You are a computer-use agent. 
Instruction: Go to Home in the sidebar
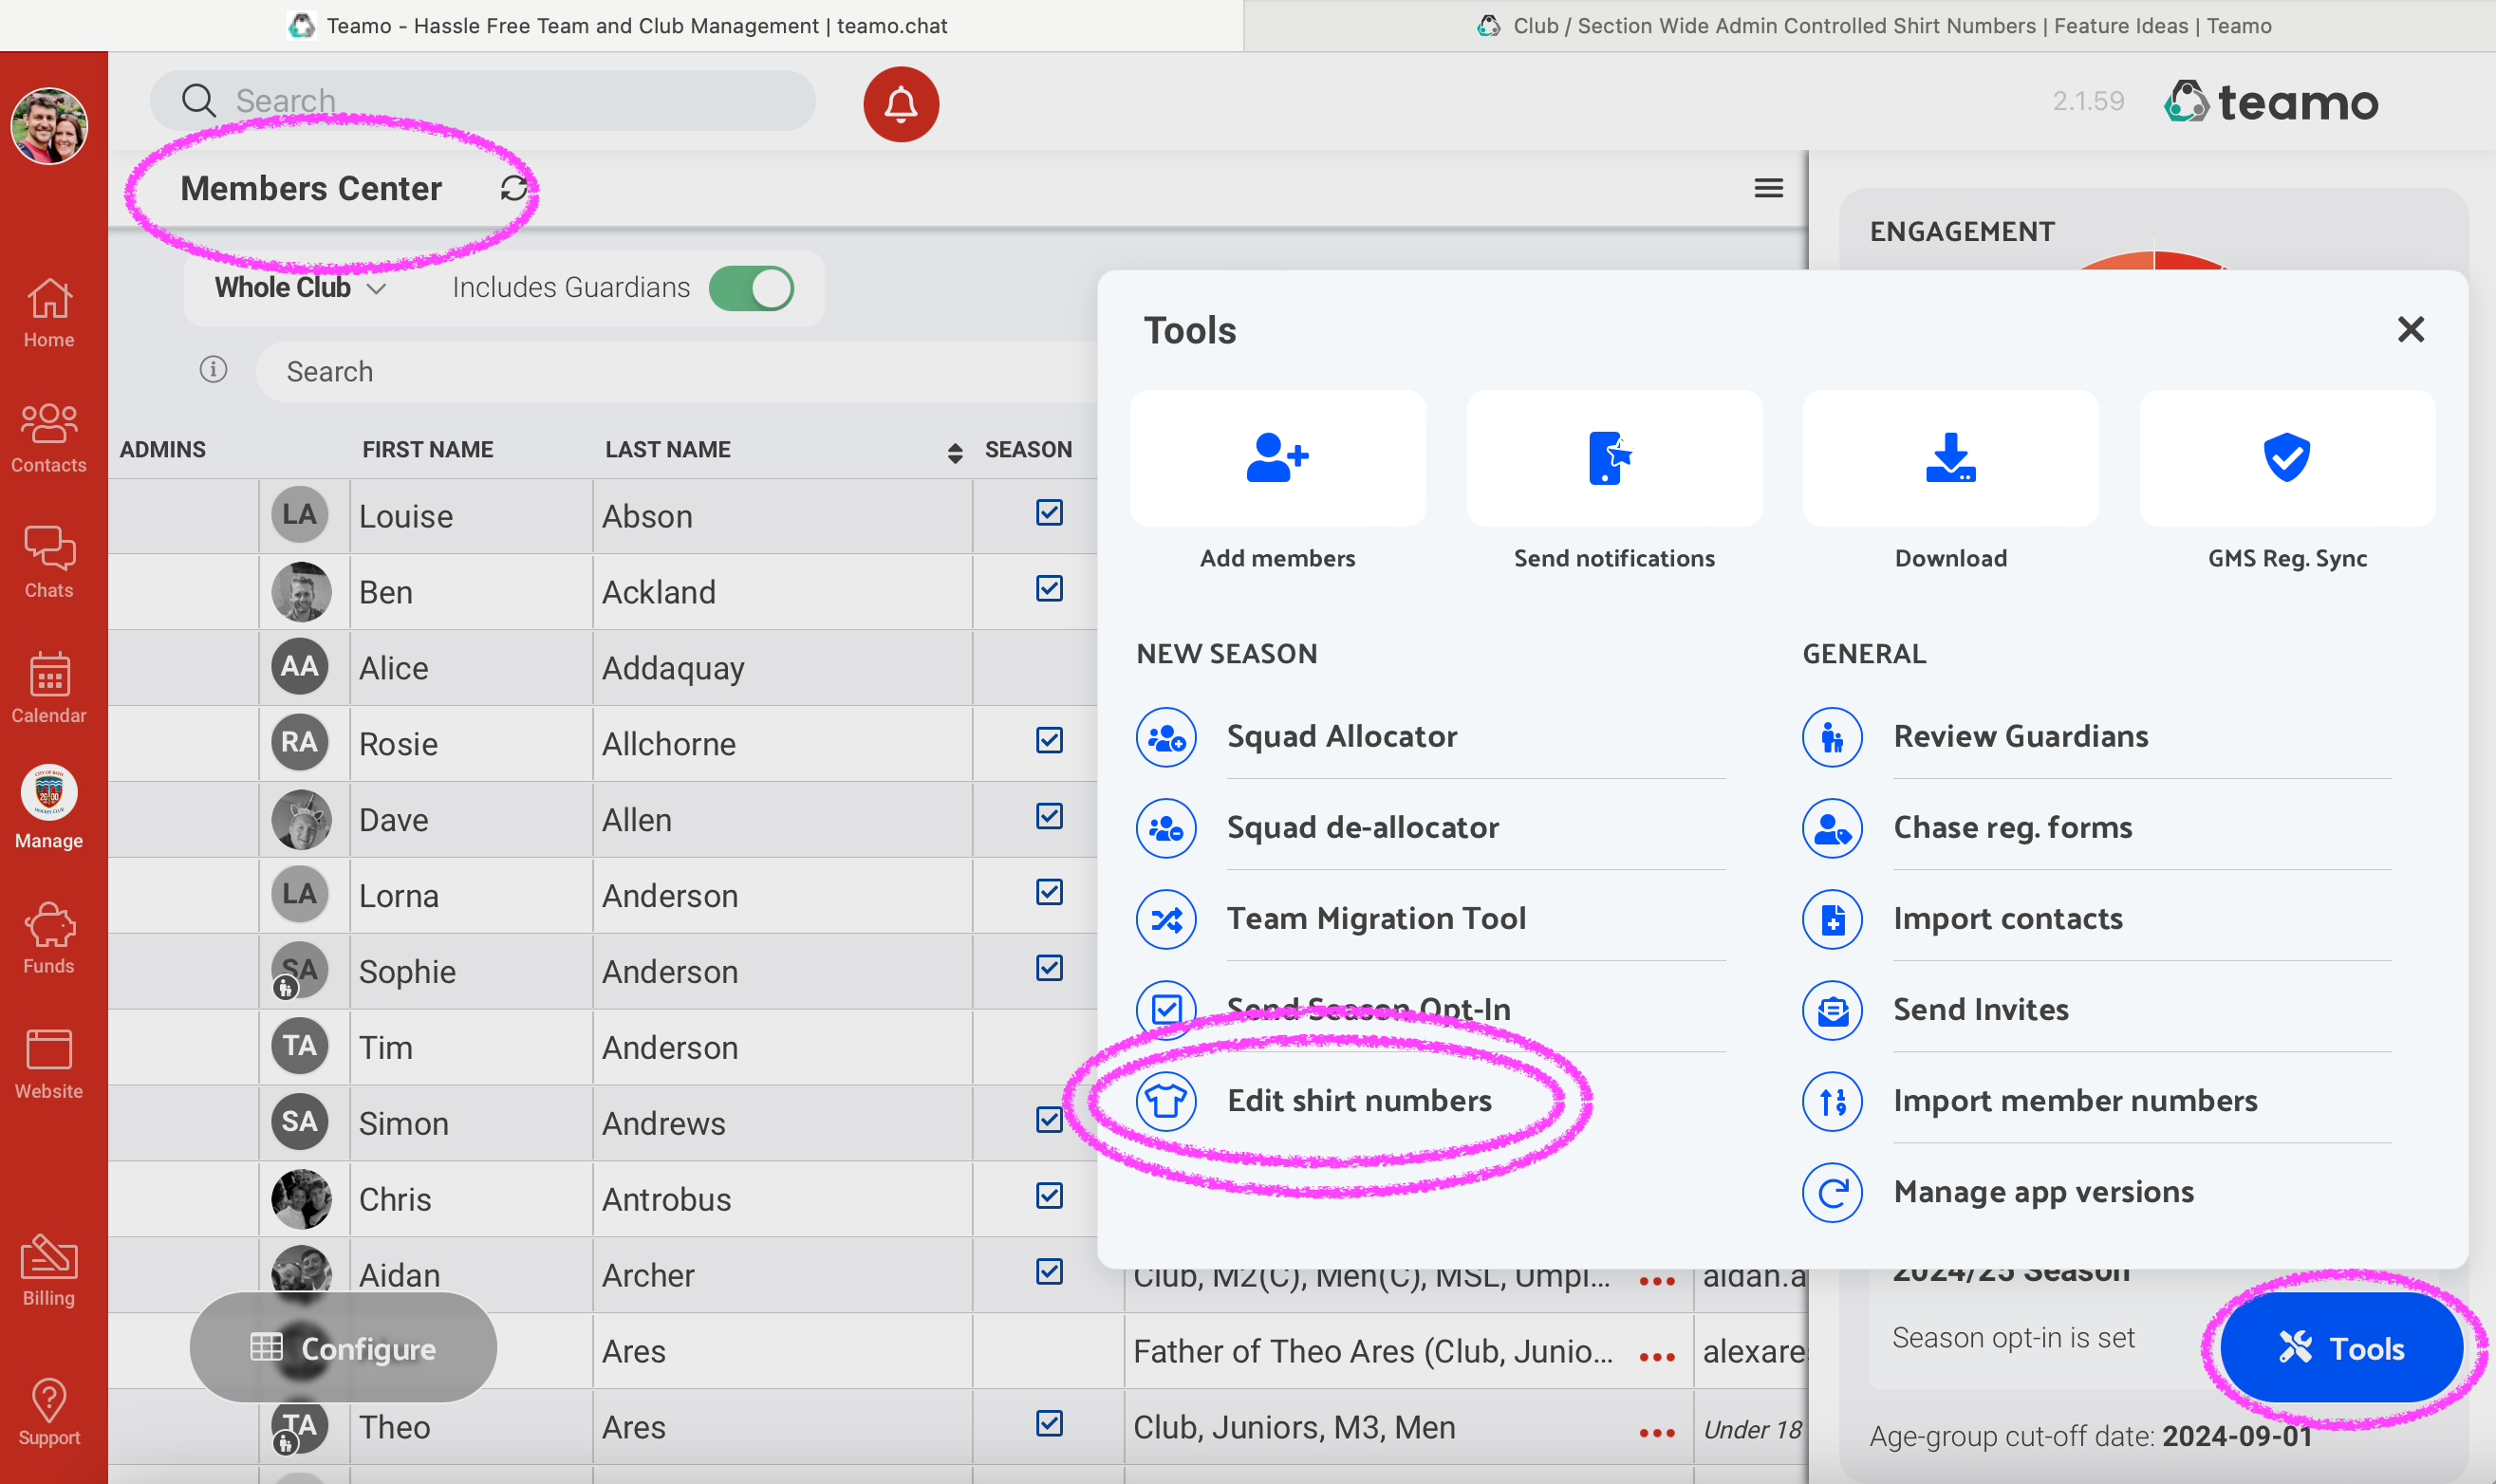click(x=49, y=314)
